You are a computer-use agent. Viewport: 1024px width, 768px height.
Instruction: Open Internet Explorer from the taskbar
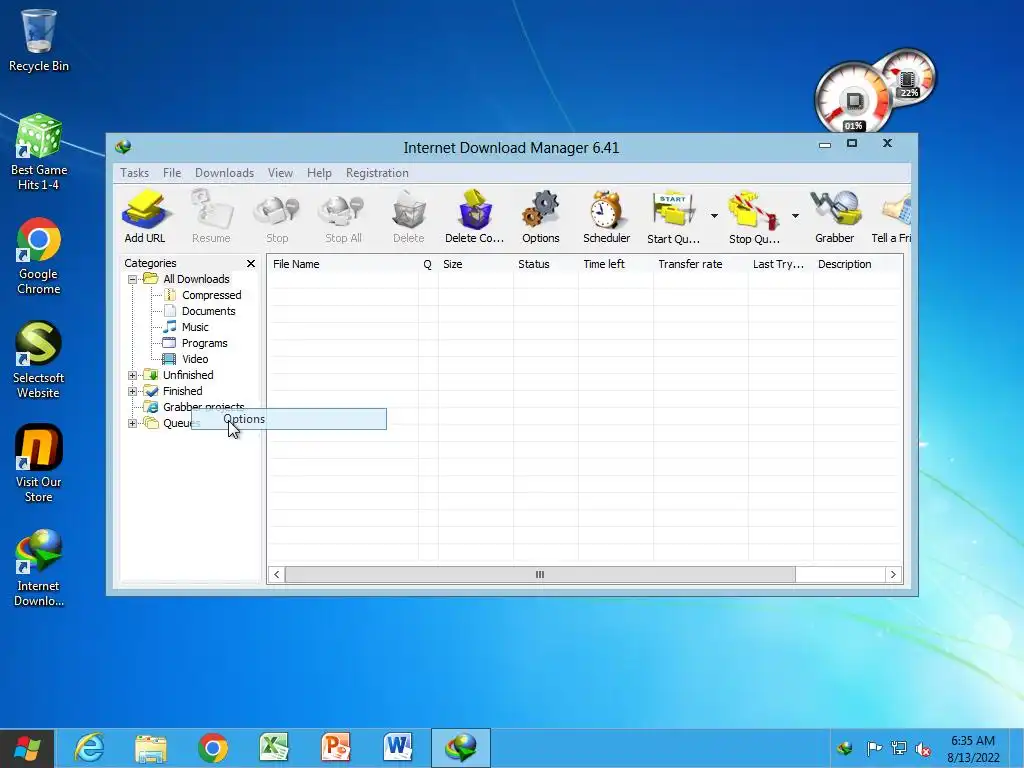[x=89, y=748]
